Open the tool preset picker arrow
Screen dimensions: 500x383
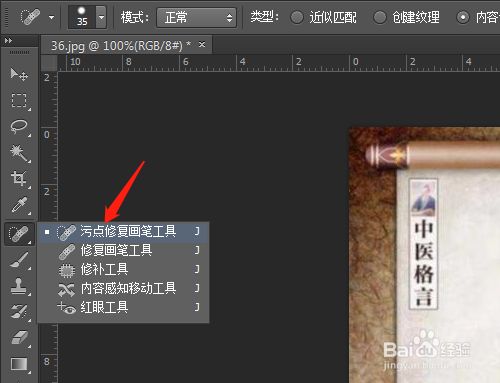(52, 17)
